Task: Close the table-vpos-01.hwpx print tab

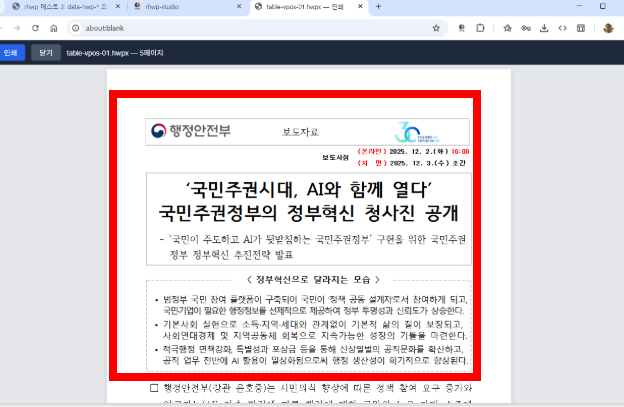Action: (360, 6)
